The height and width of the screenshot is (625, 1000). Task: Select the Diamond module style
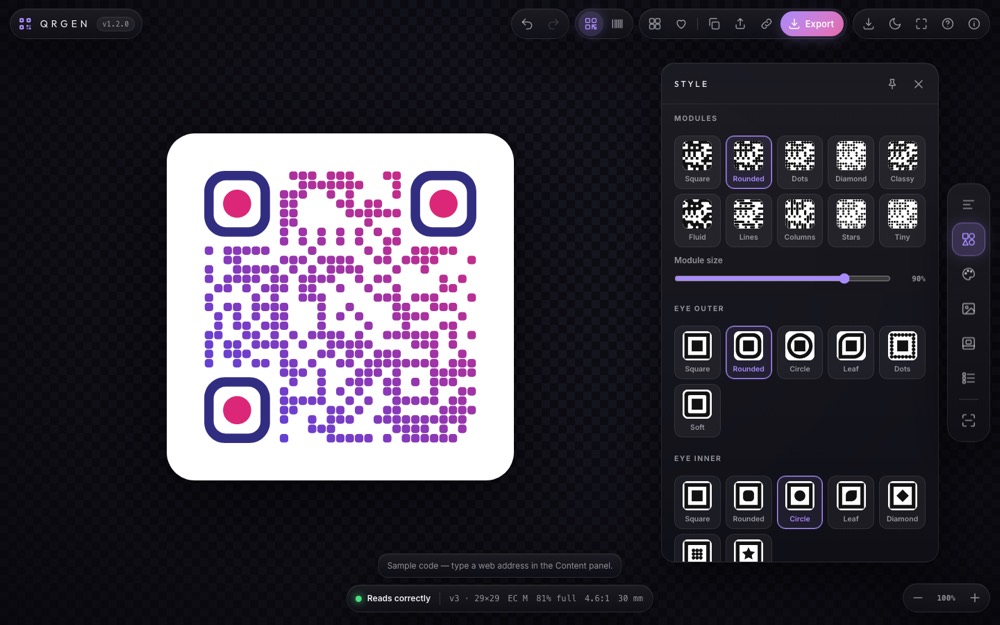pos(851,162)
